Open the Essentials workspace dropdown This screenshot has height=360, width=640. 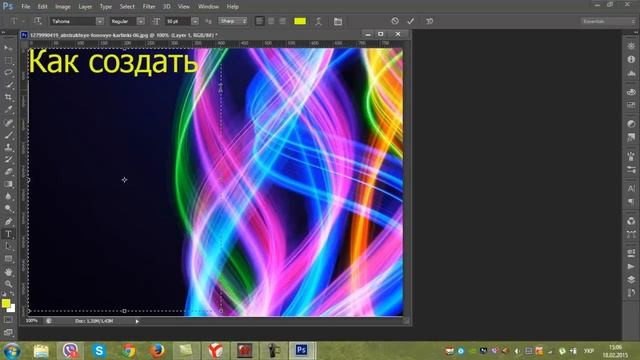point(608,21)
